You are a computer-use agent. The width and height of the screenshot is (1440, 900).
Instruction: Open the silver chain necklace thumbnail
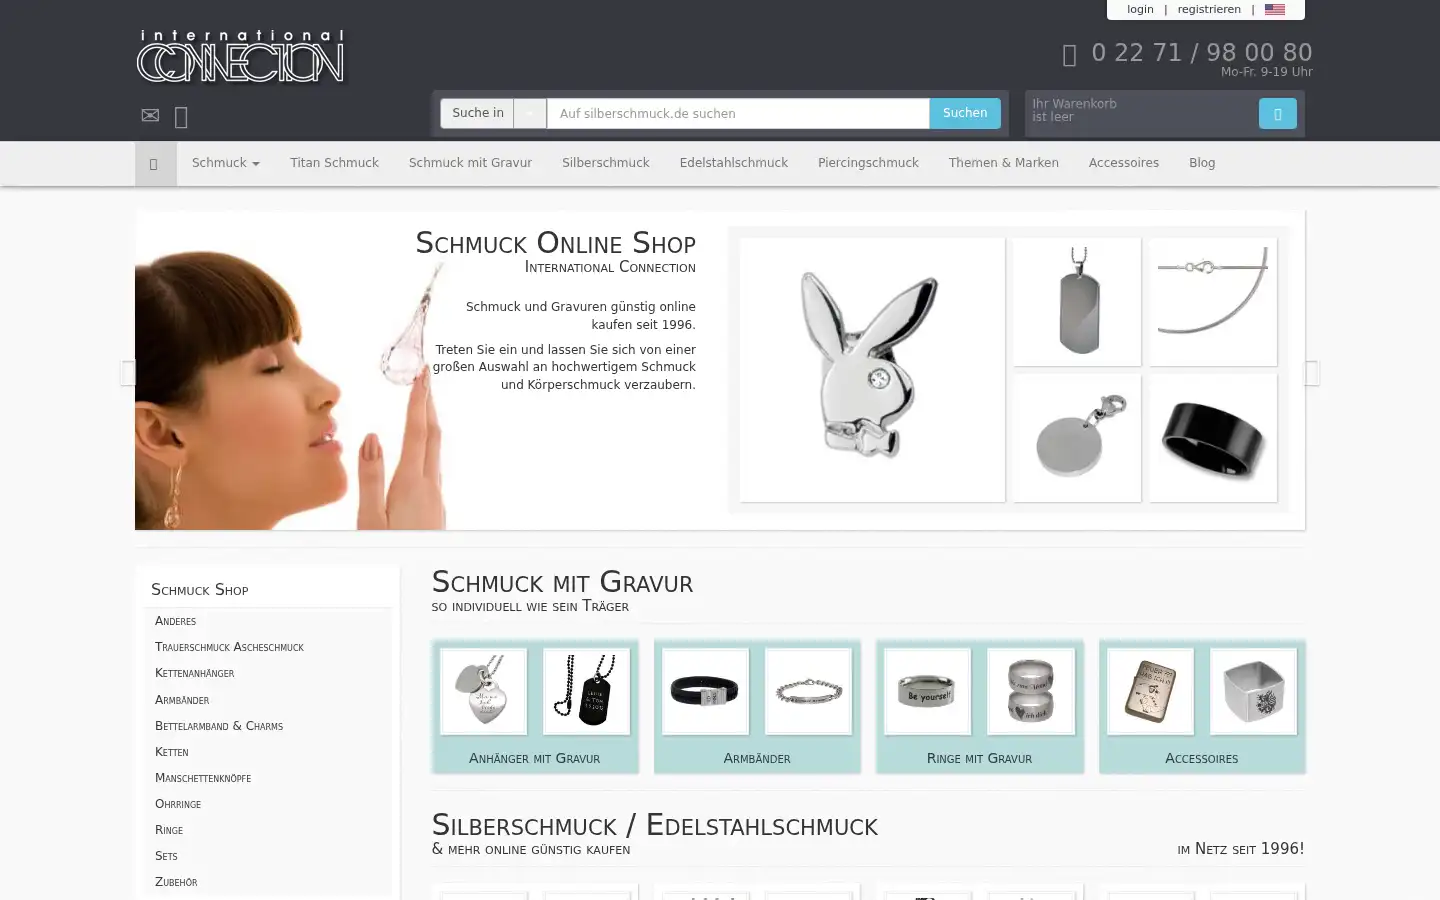click(x=1213, y=302)
